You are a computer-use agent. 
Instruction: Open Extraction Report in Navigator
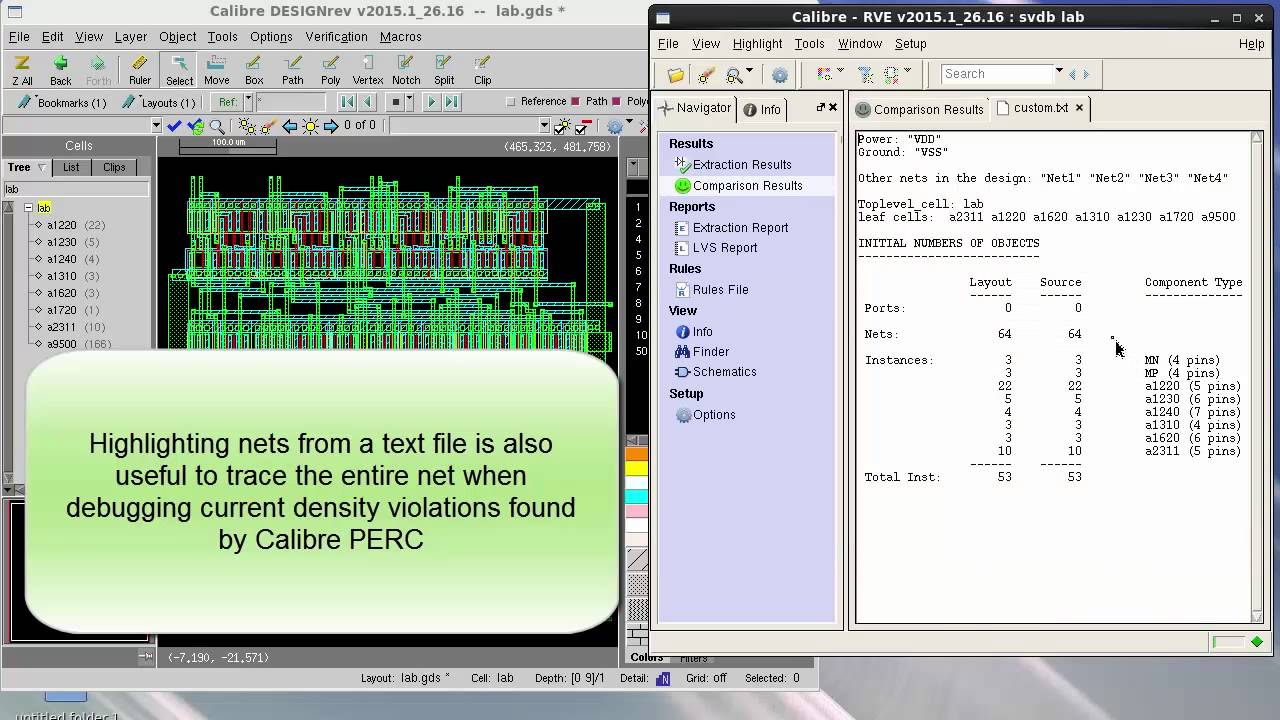(x=732, y=228)
